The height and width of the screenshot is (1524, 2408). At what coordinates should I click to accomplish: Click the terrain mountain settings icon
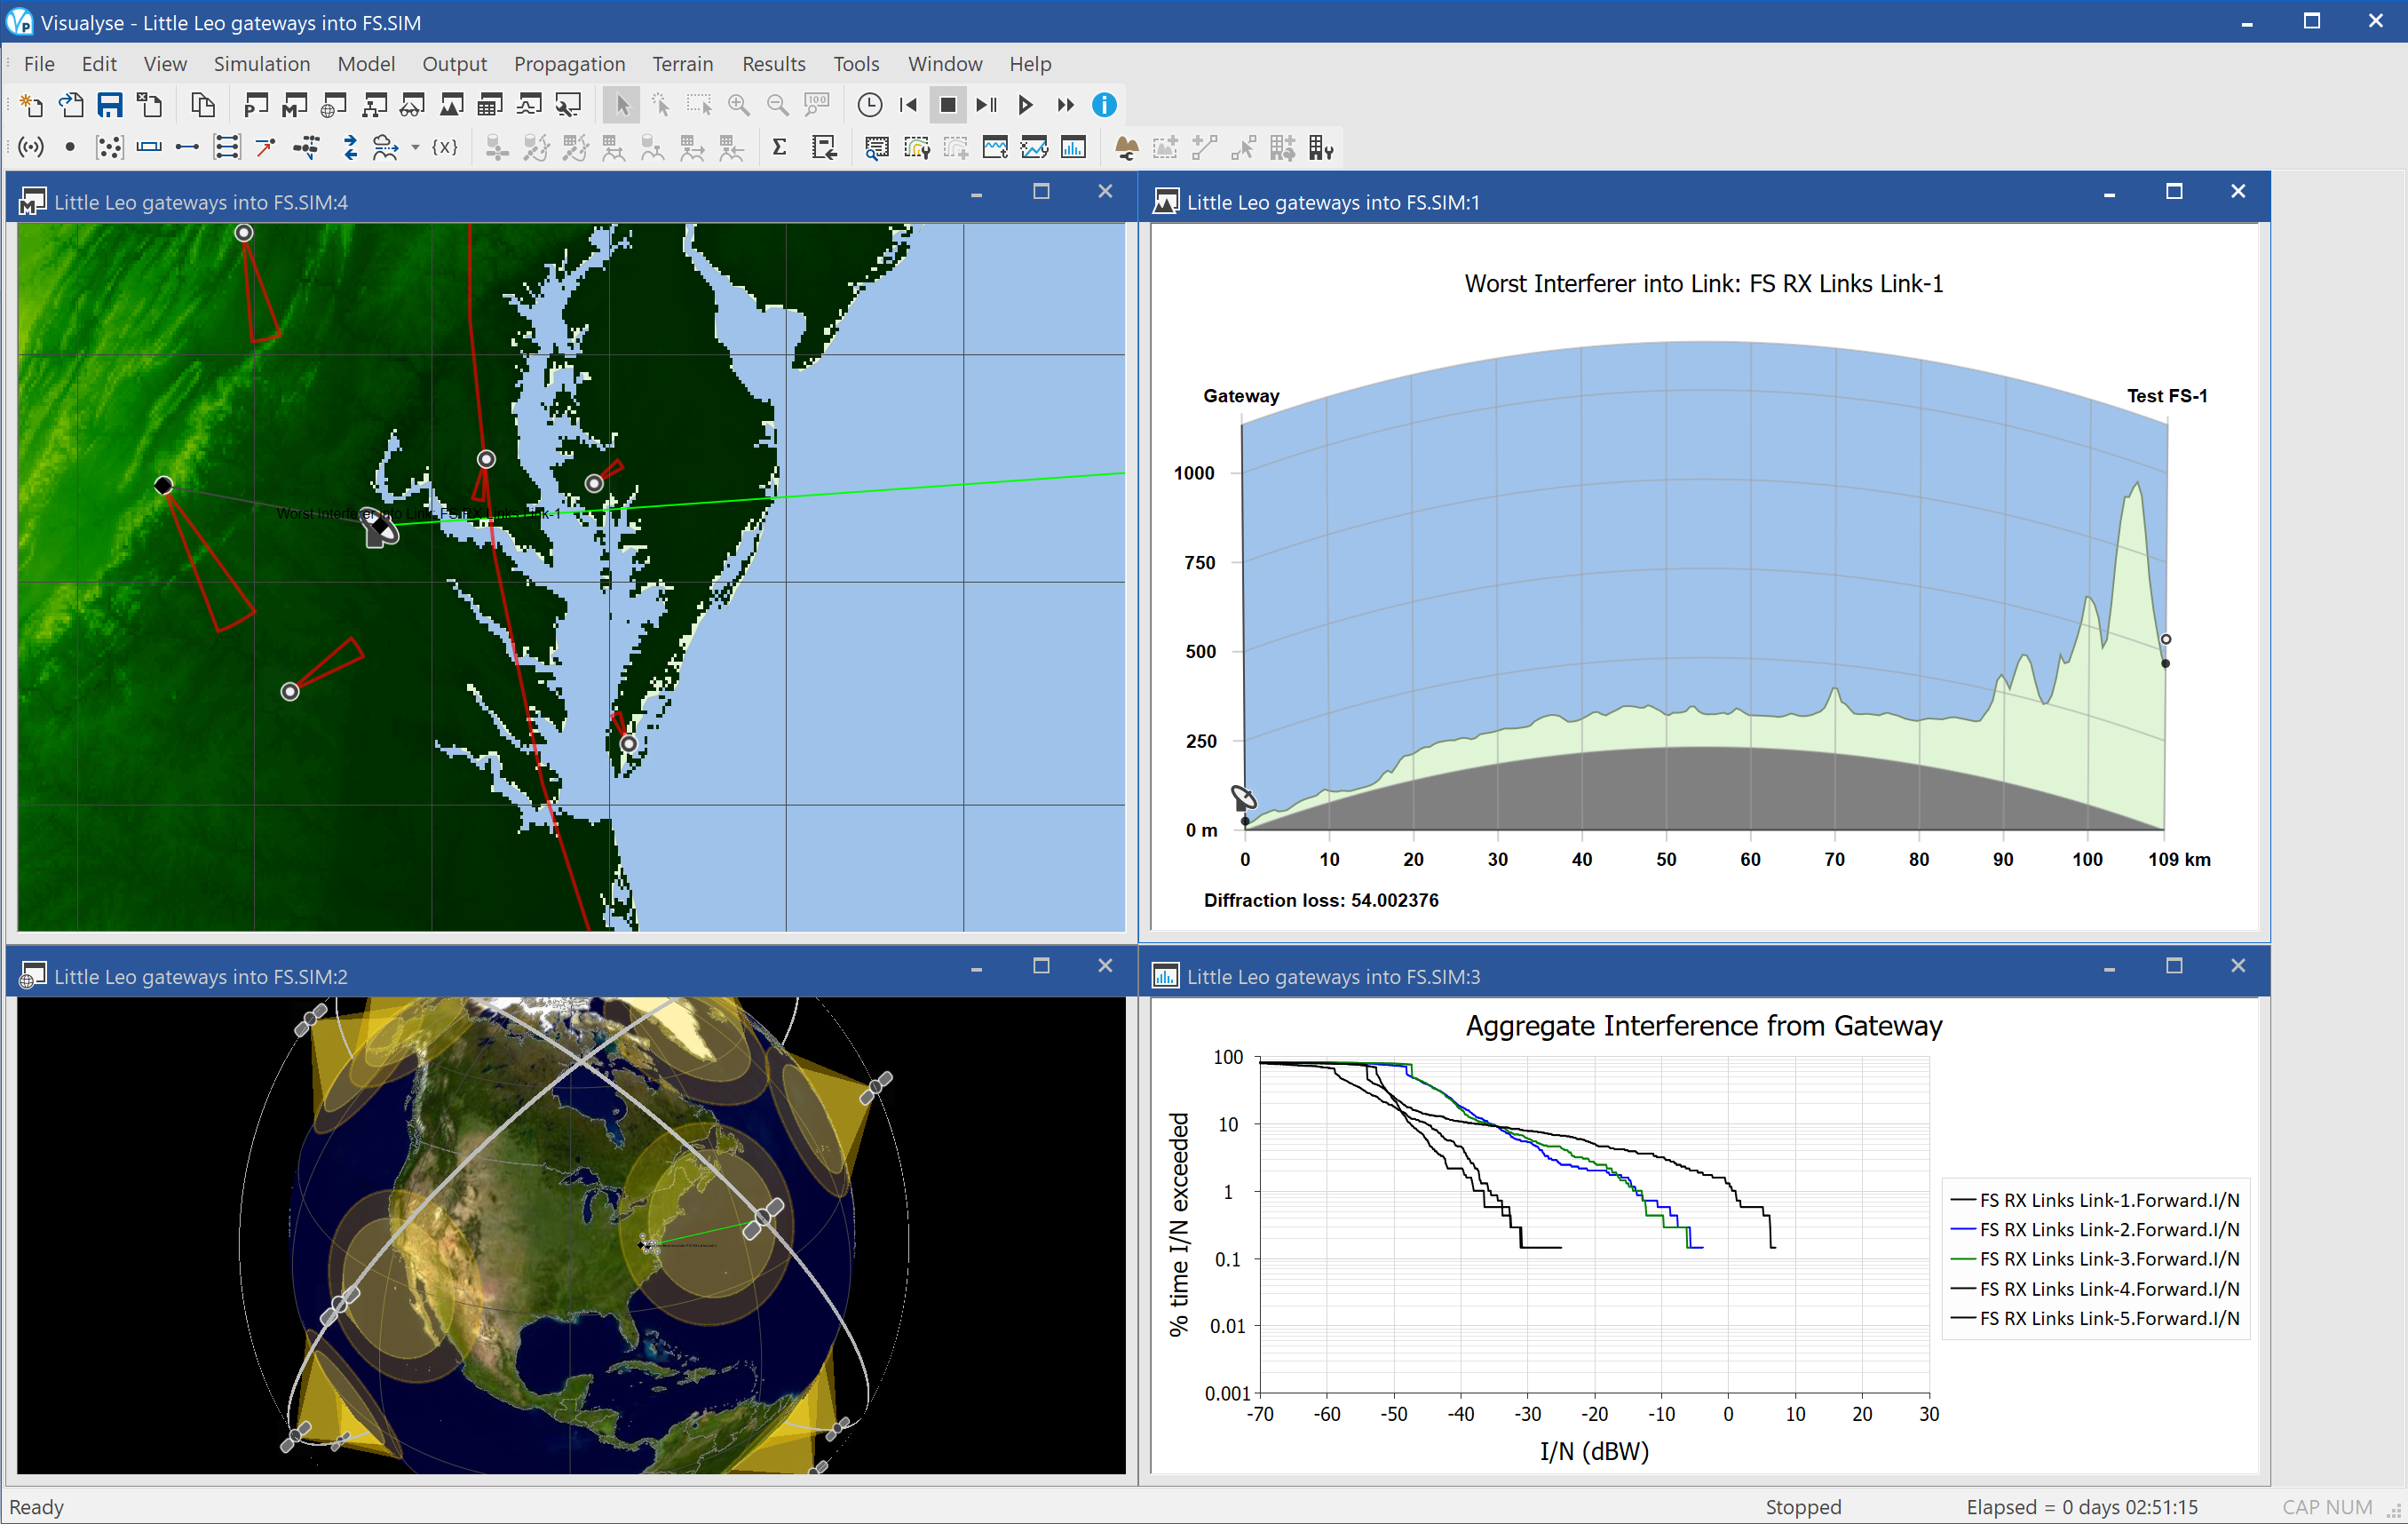pyautogui.click(x=1127, y=148)
